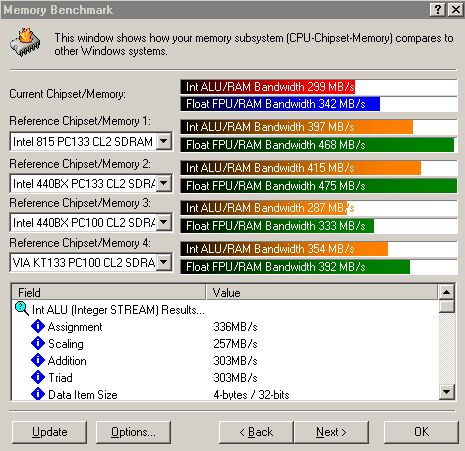Confirm with the OK button
The width and height of the screenshot is (465, 451).
421,432
